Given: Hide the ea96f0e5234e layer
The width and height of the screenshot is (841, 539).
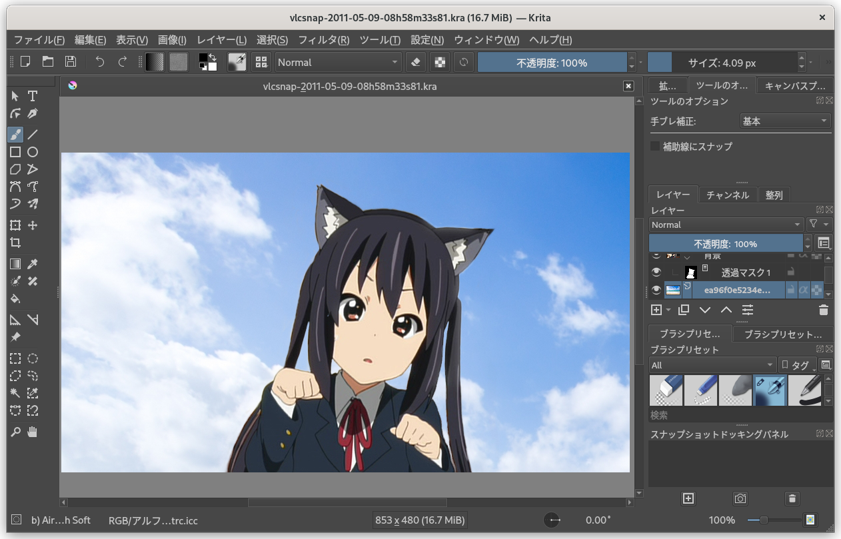Looking at the screenshot, I should tap(656, 290).
